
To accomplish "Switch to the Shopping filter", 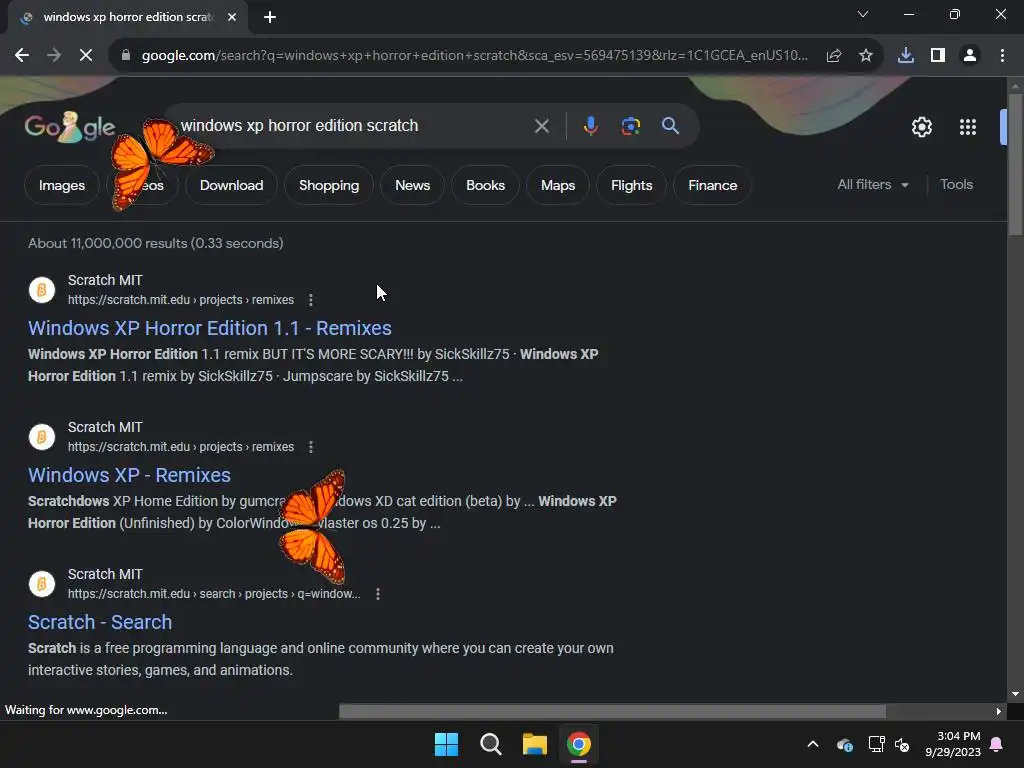I will [328, 185].
